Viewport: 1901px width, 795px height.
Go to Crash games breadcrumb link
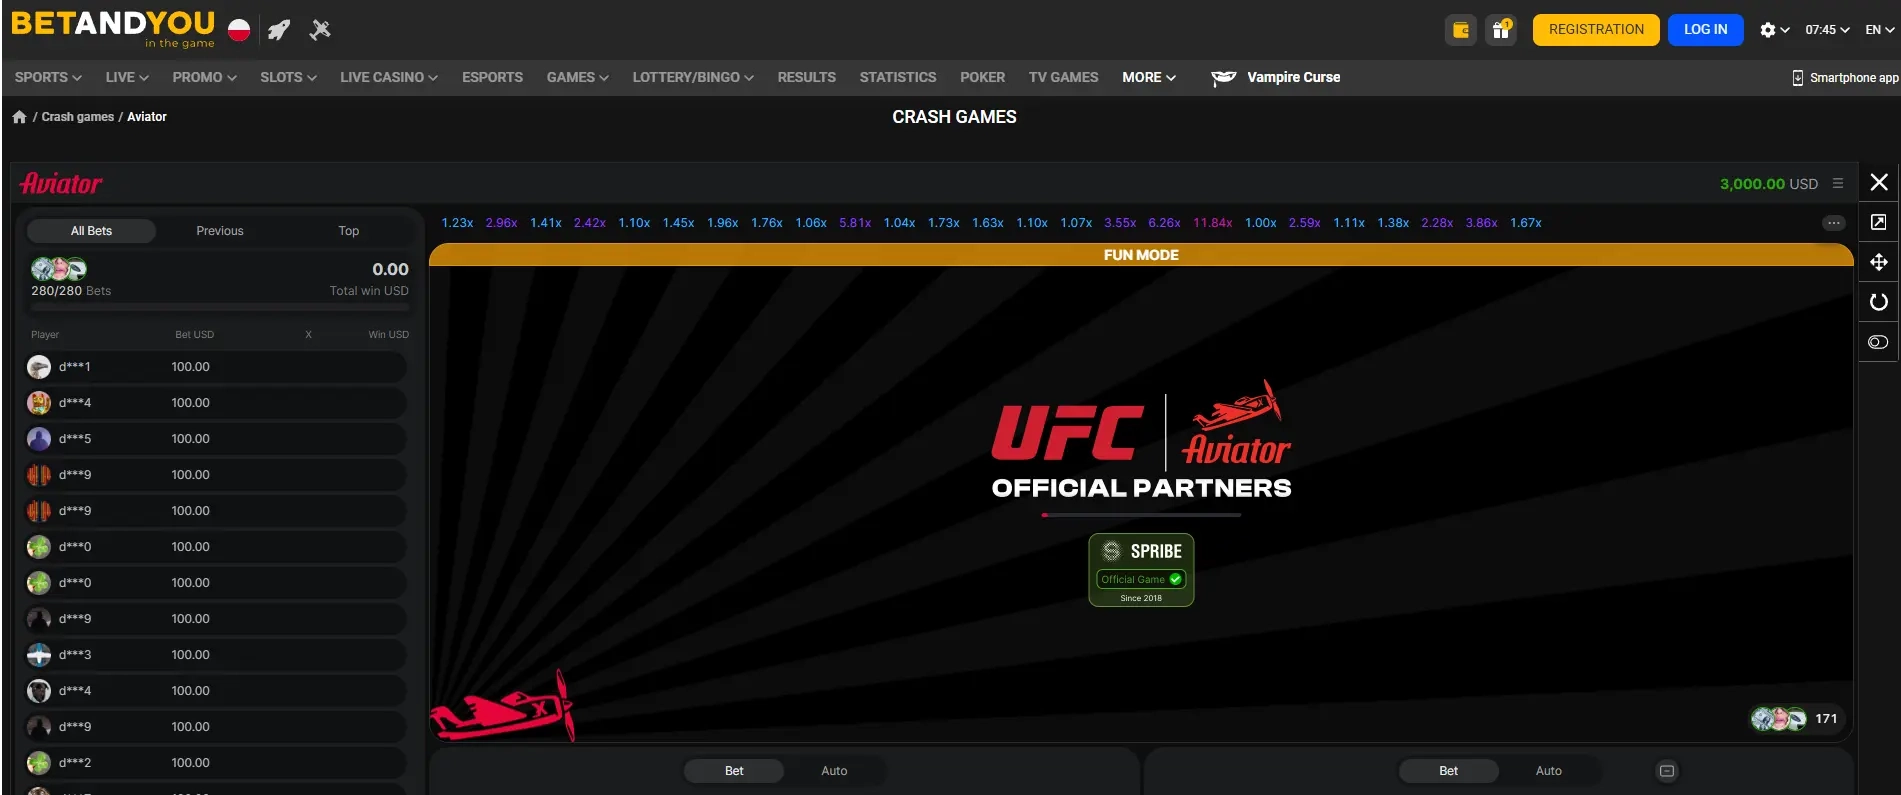(78, 117)
